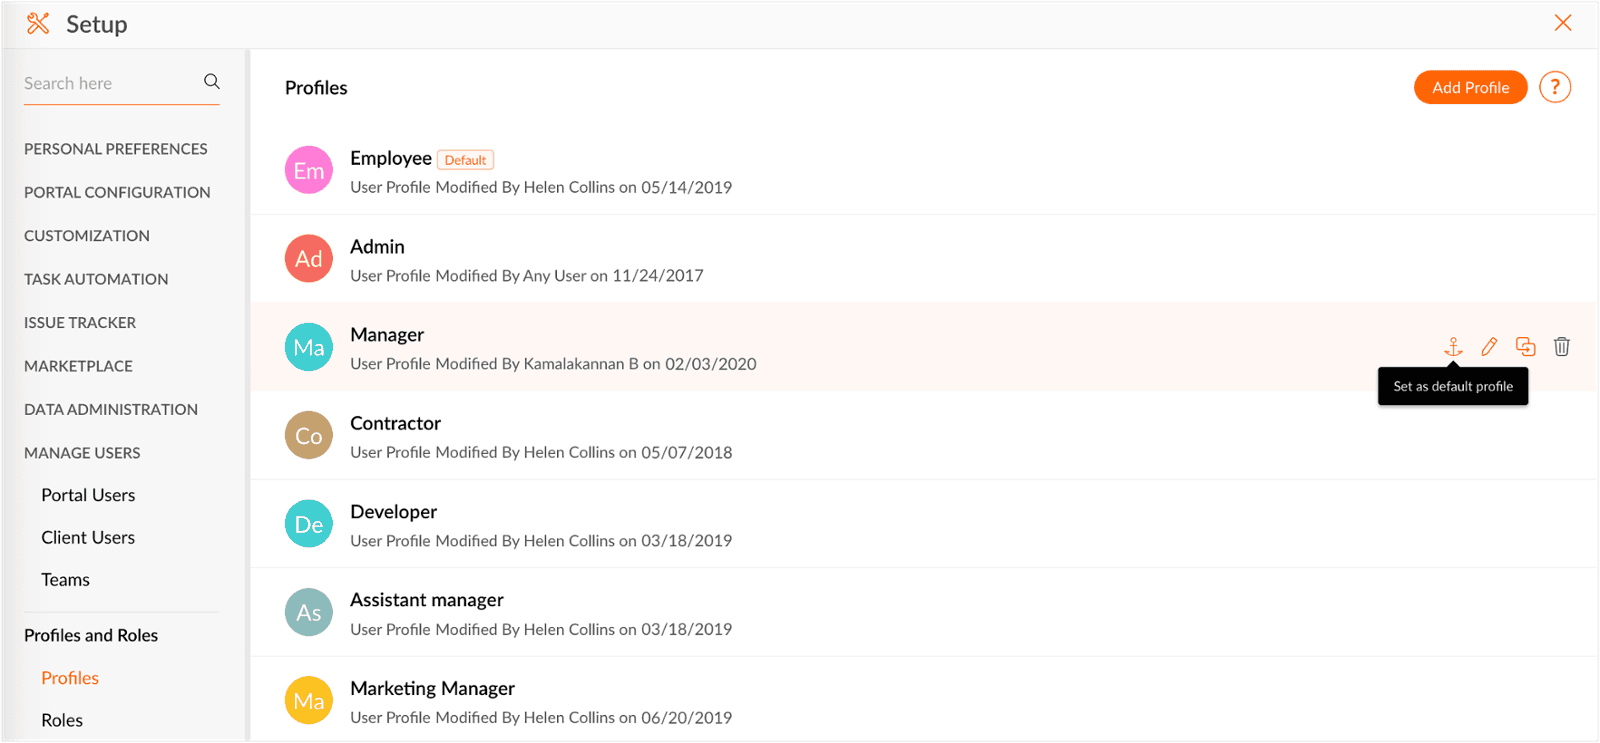Open the Contractor profile

(395, 423)
